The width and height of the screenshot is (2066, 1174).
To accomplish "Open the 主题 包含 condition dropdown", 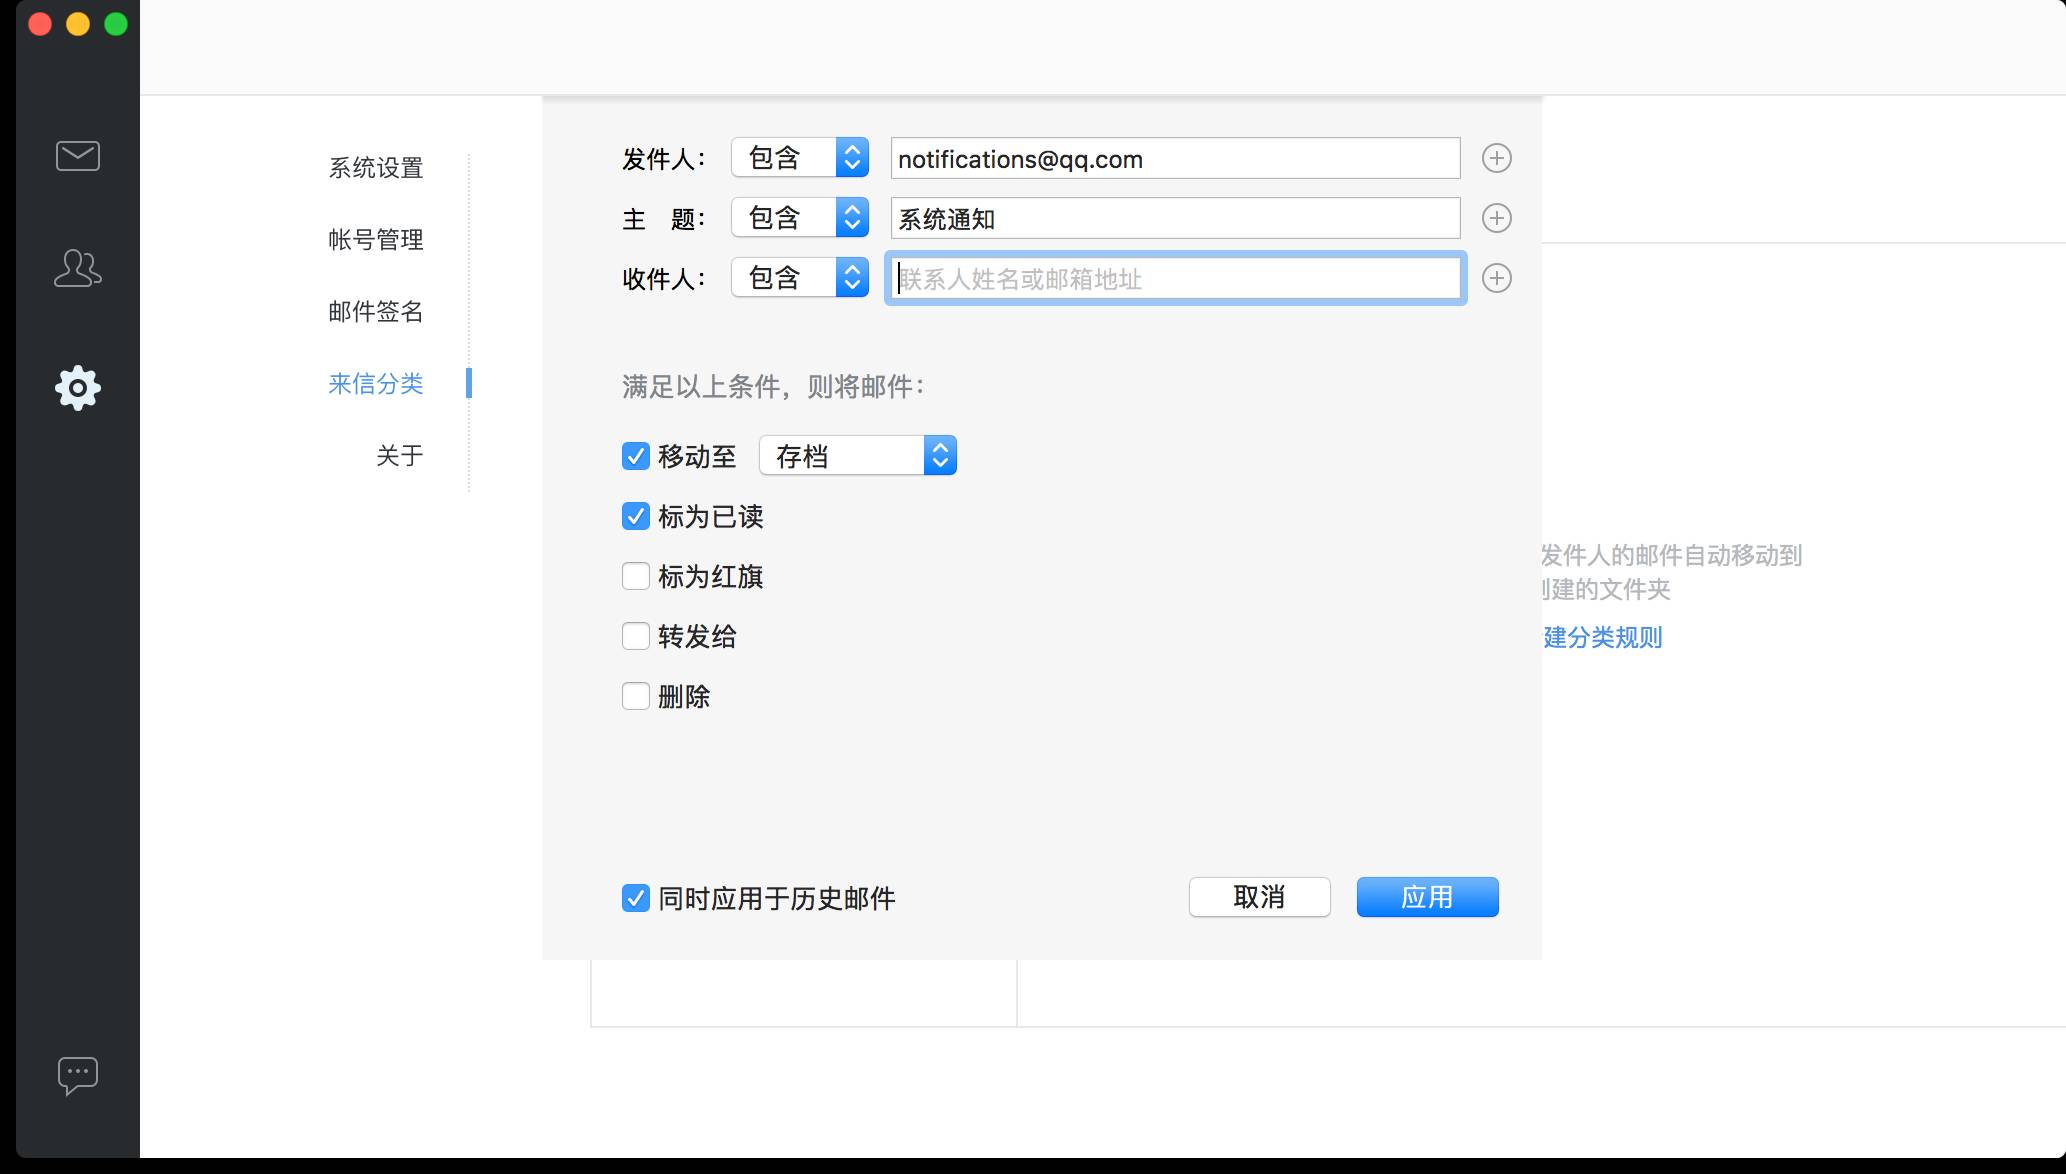I will coord(800,218).
